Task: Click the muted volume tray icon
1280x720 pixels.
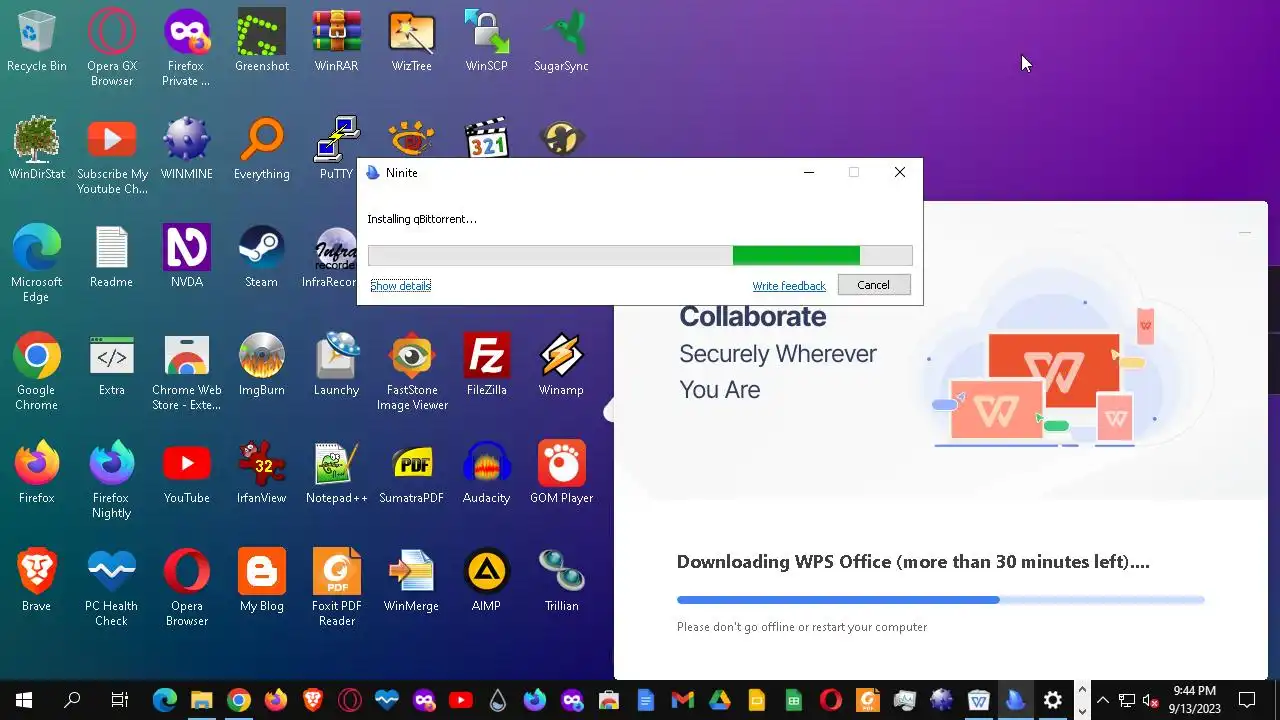Action: coord(1151,700)
